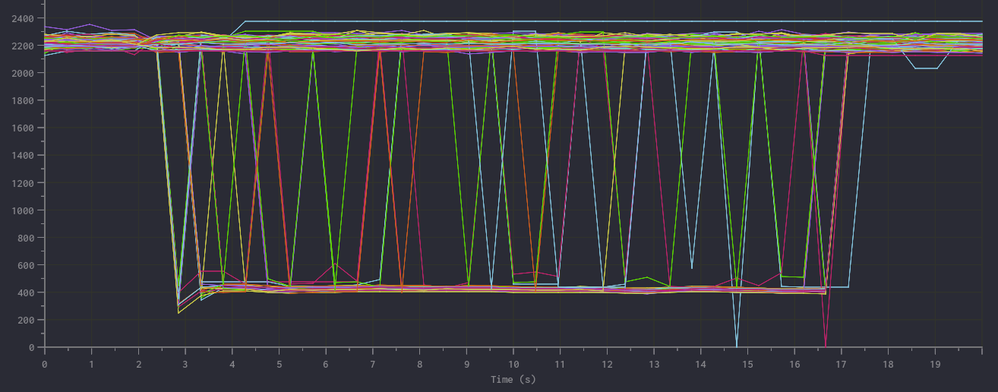The image size is (998, 392).
Task: Click the 4 tick label on time axis
Action: click(232, 365)
